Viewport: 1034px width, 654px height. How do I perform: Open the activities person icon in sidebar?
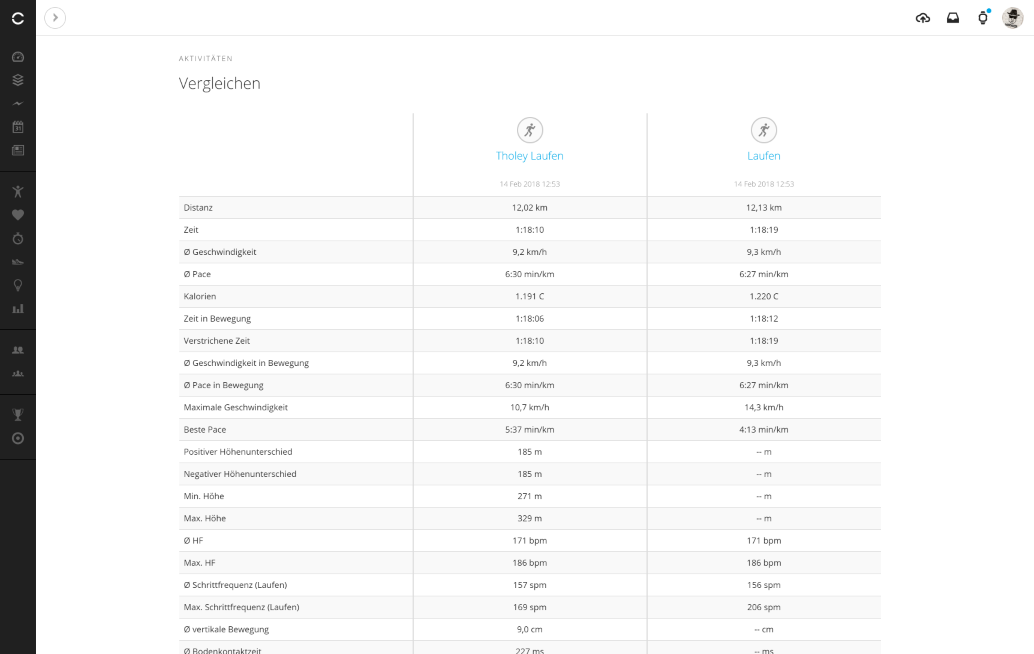coord(18,192)
